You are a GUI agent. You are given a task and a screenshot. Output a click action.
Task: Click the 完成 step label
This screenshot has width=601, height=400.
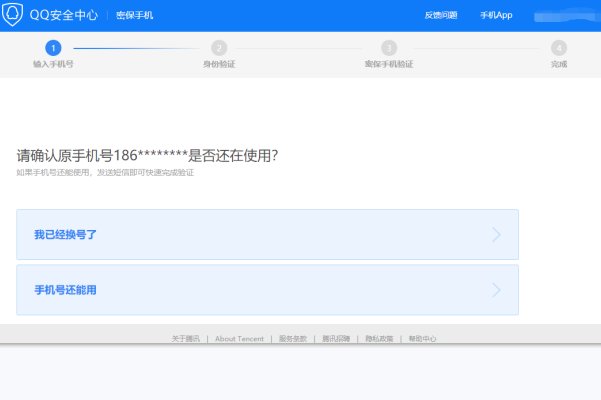pyautogui.click(x=559, y=64)
